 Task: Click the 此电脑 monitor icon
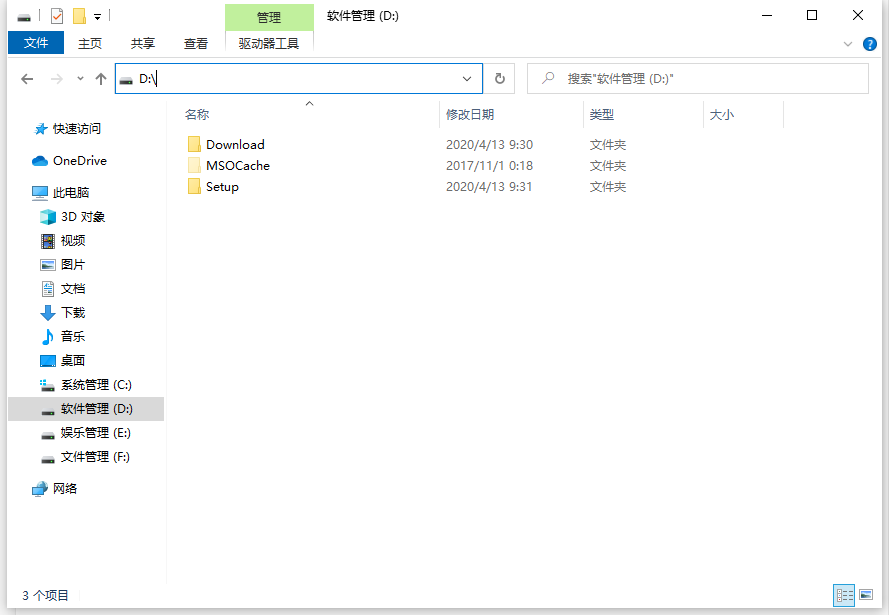tap(40, 193)
